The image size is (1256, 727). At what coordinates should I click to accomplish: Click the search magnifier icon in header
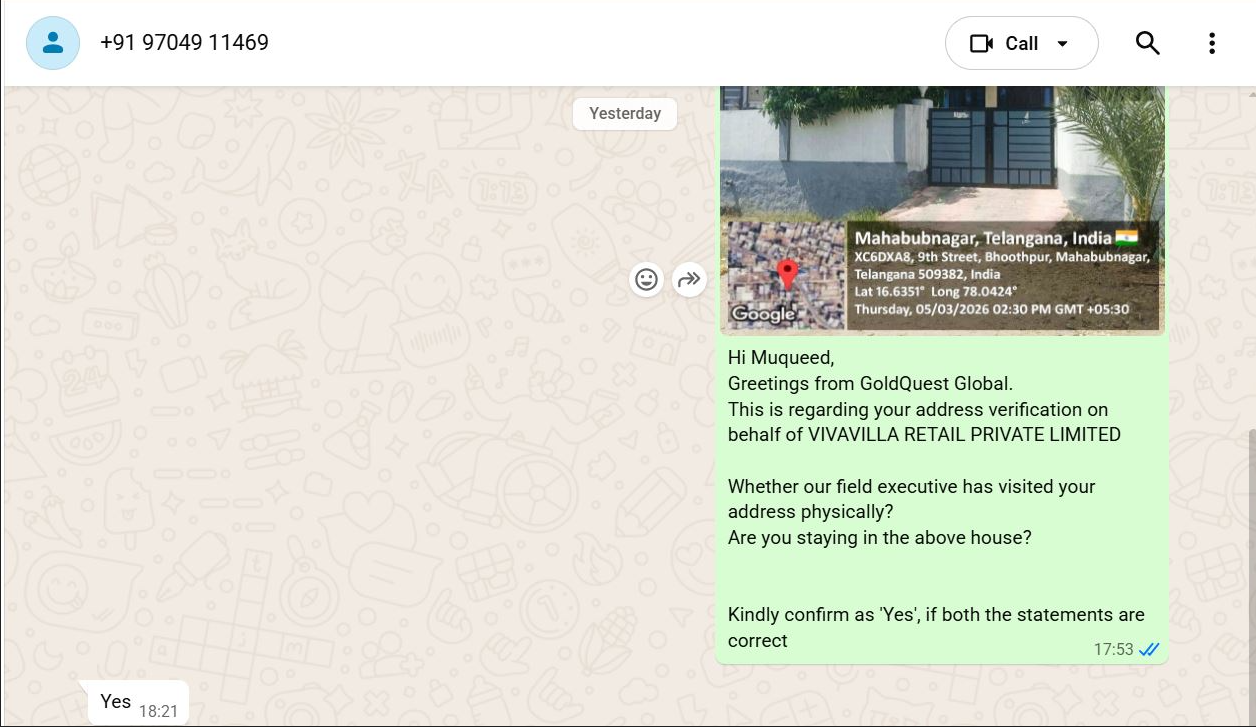(1147, 43)
